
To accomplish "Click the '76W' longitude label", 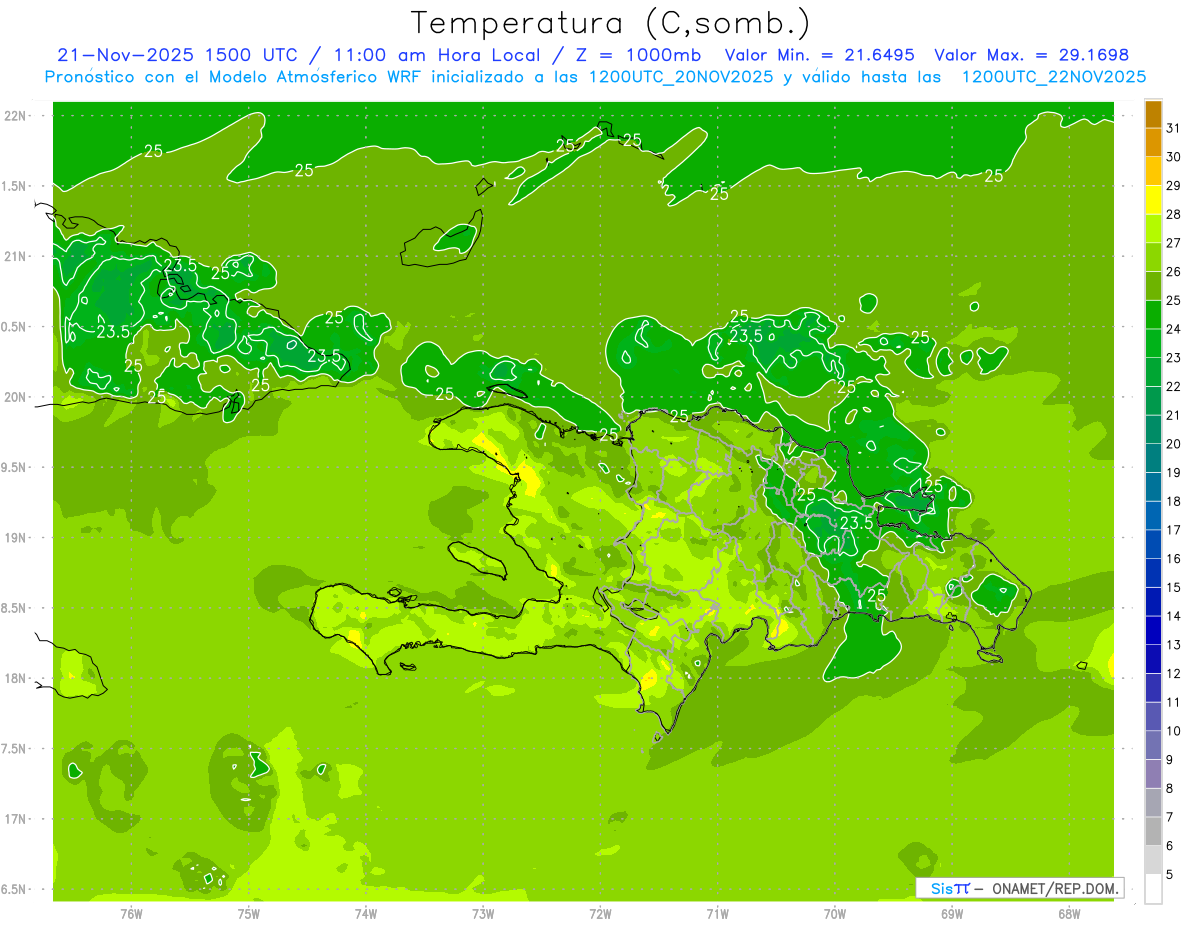I will point(131,913).
